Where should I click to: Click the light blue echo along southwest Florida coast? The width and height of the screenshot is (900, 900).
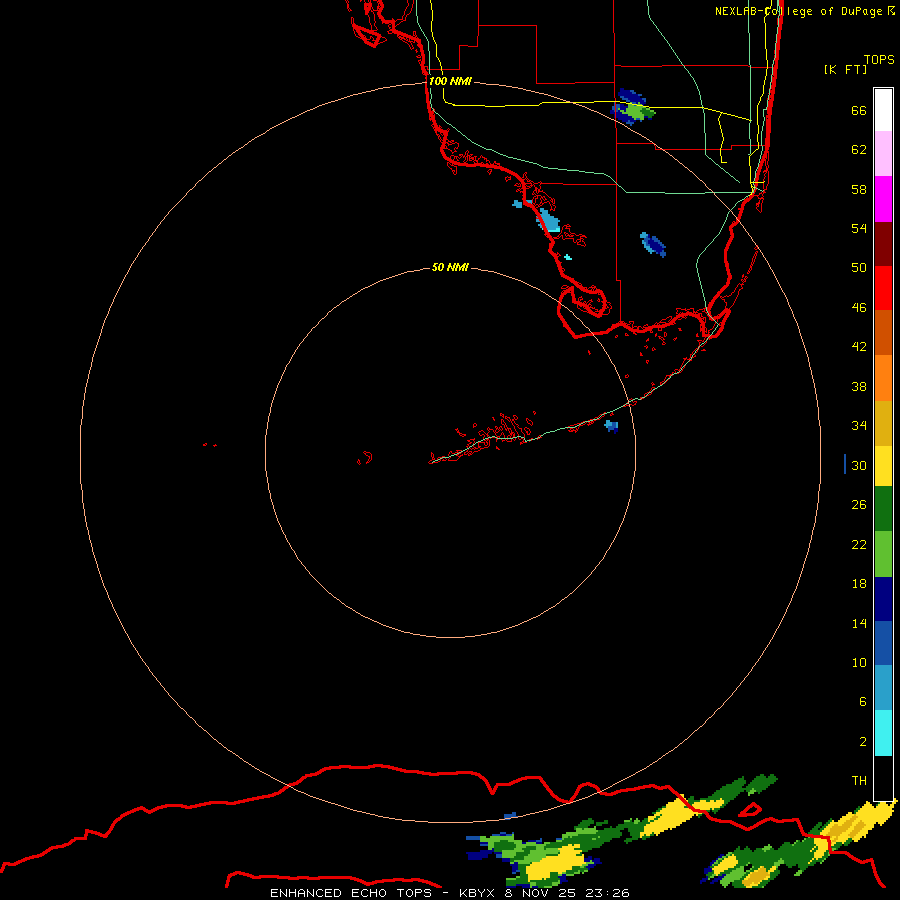coord(548,221)
